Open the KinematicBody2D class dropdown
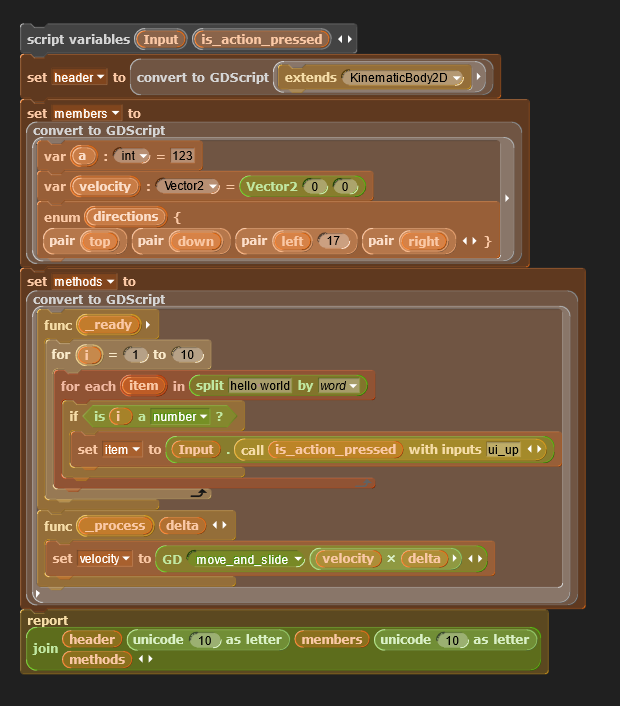 point(457,78)
